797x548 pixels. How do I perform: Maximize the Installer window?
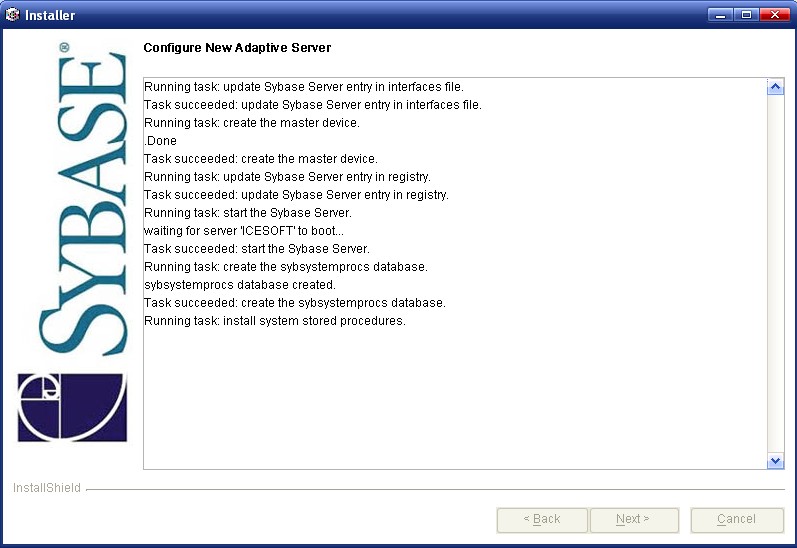pos(746,15)
